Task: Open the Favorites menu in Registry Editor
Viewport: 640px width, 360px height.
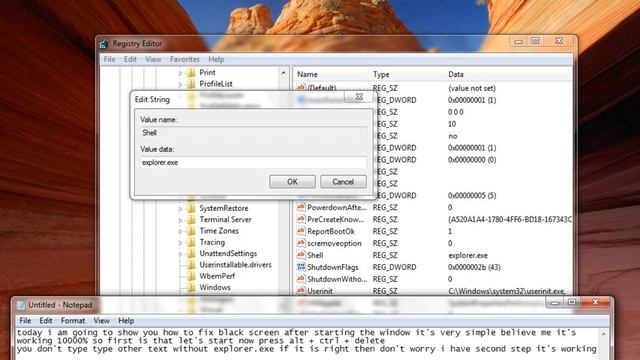Action: click(x=184, y=60)
